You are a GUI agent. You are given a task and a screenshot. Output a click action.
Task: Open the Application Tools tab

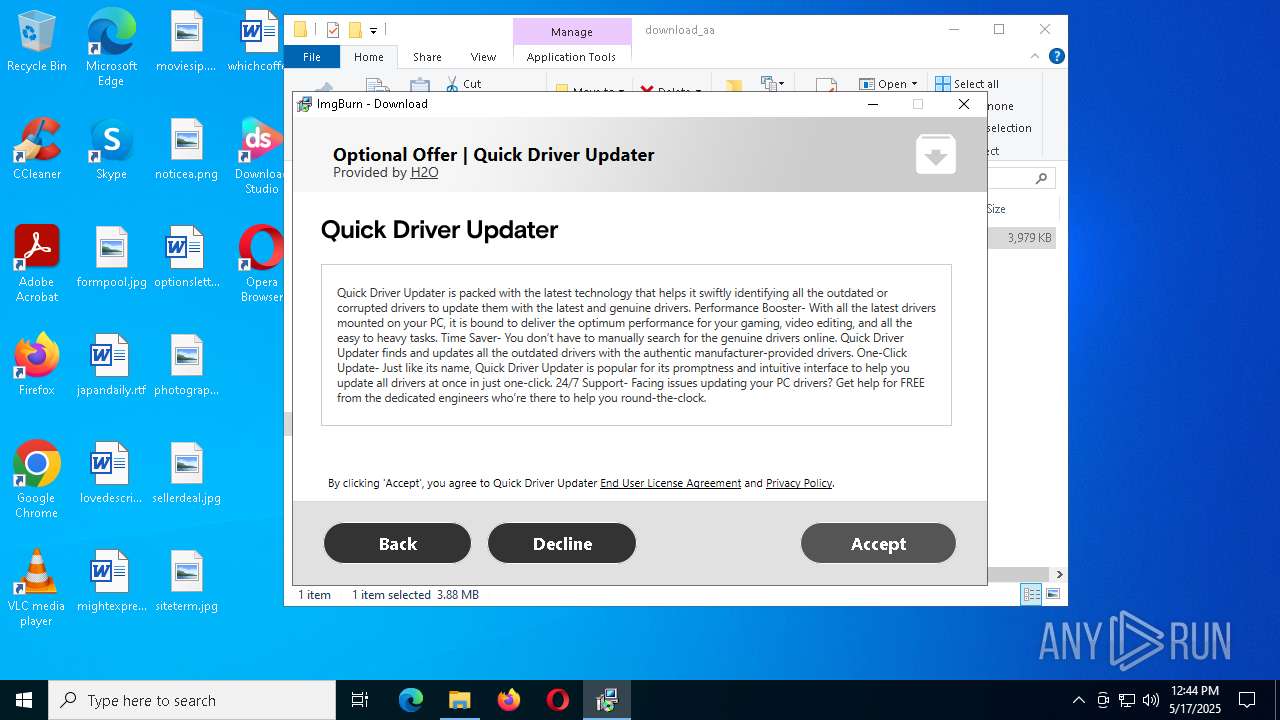click(x=571, y=57)
